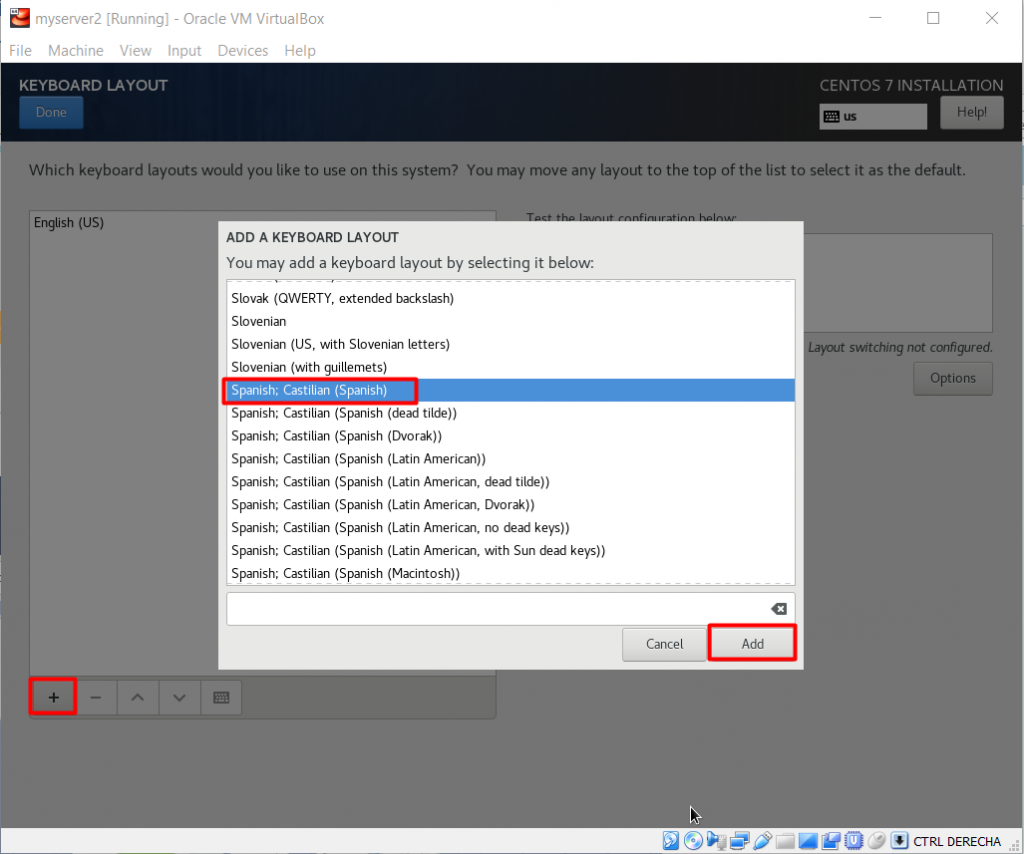This screenshot has width=1024, height=854.
Task: Click the Add button in the dialog
Action: coord(752,644)
